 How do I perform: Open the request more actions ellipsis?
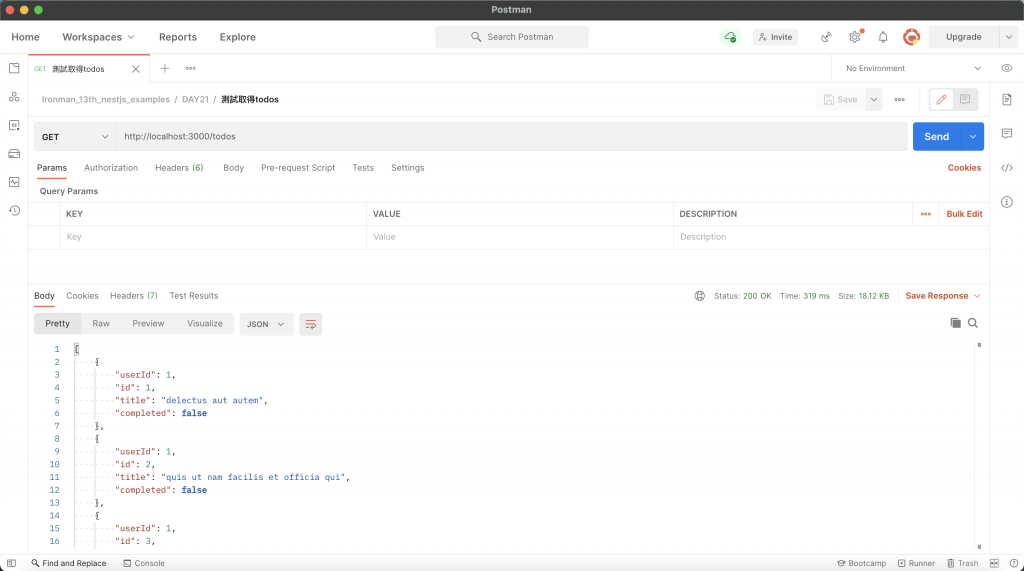click(x=899, y=99)
